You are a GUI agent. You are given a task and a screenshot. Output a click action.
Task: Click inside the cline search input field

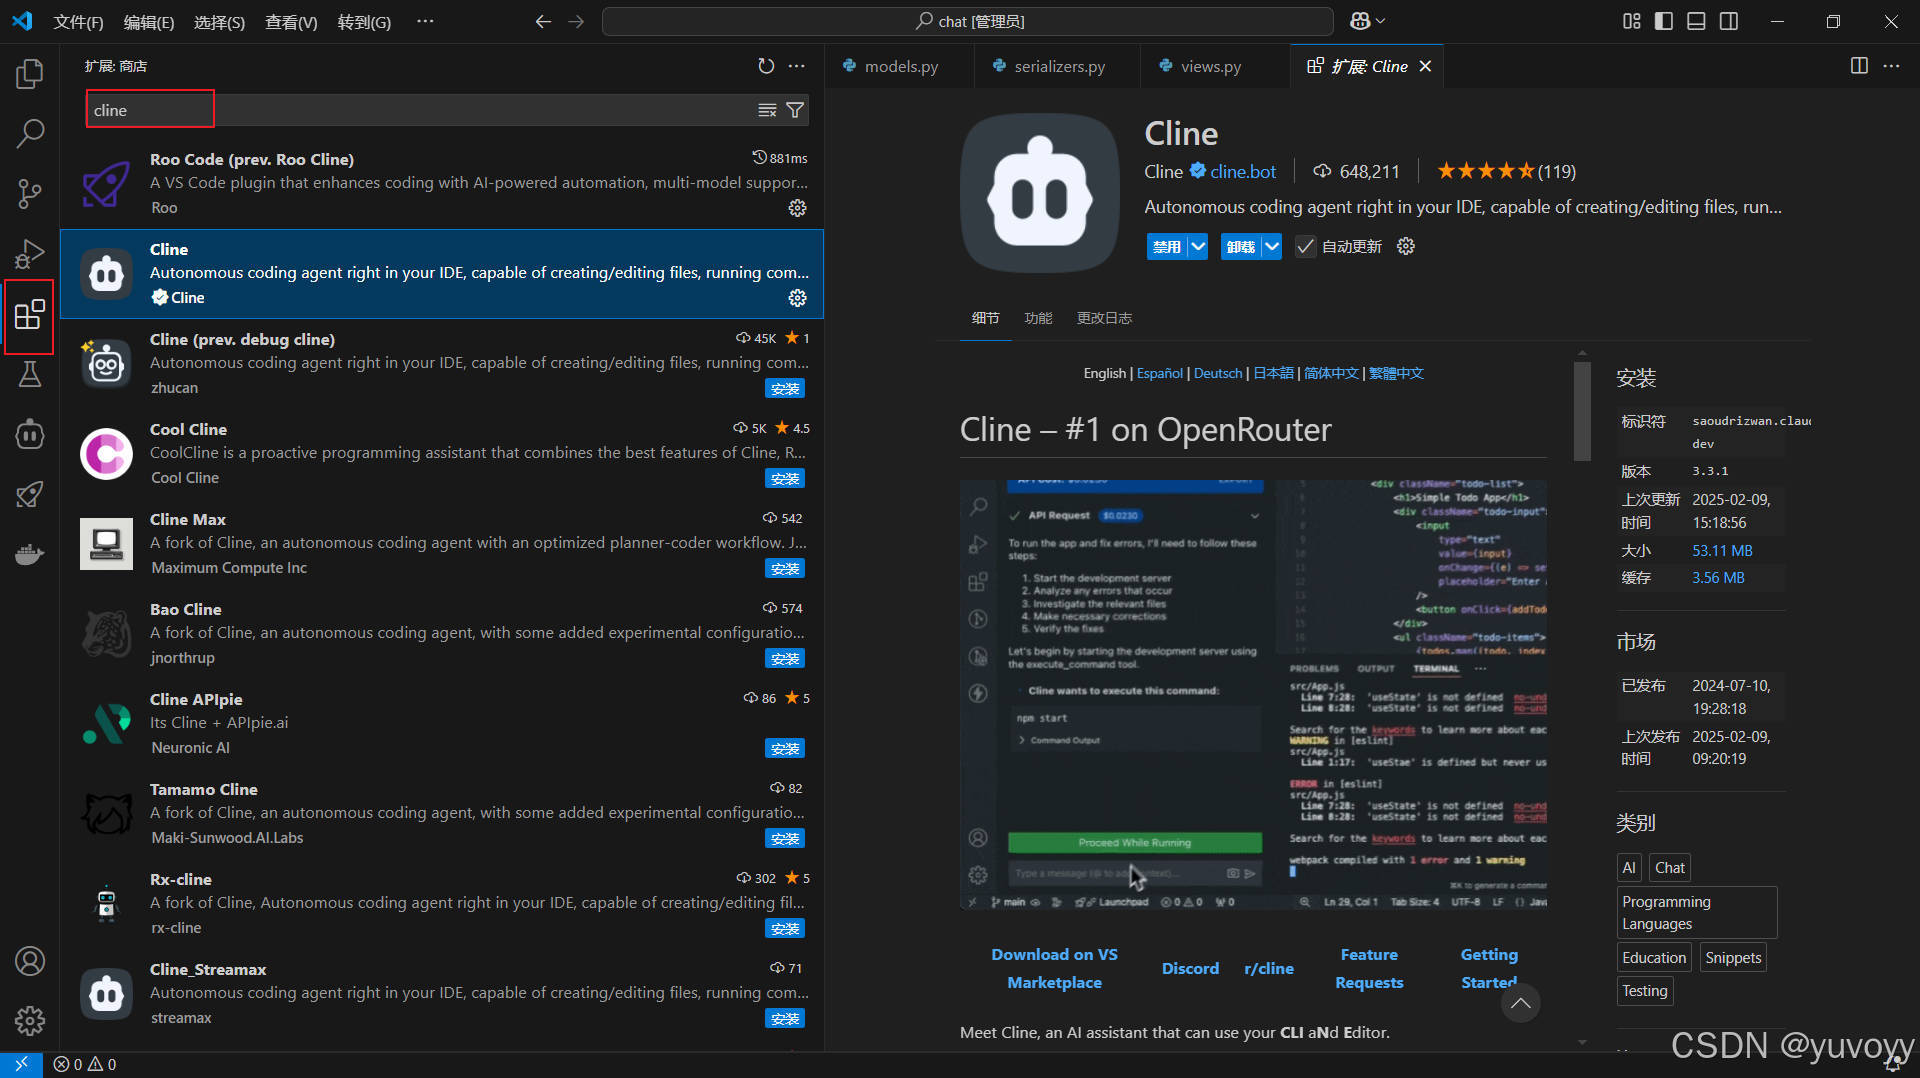pyautogui.click(x=149, y=109)
